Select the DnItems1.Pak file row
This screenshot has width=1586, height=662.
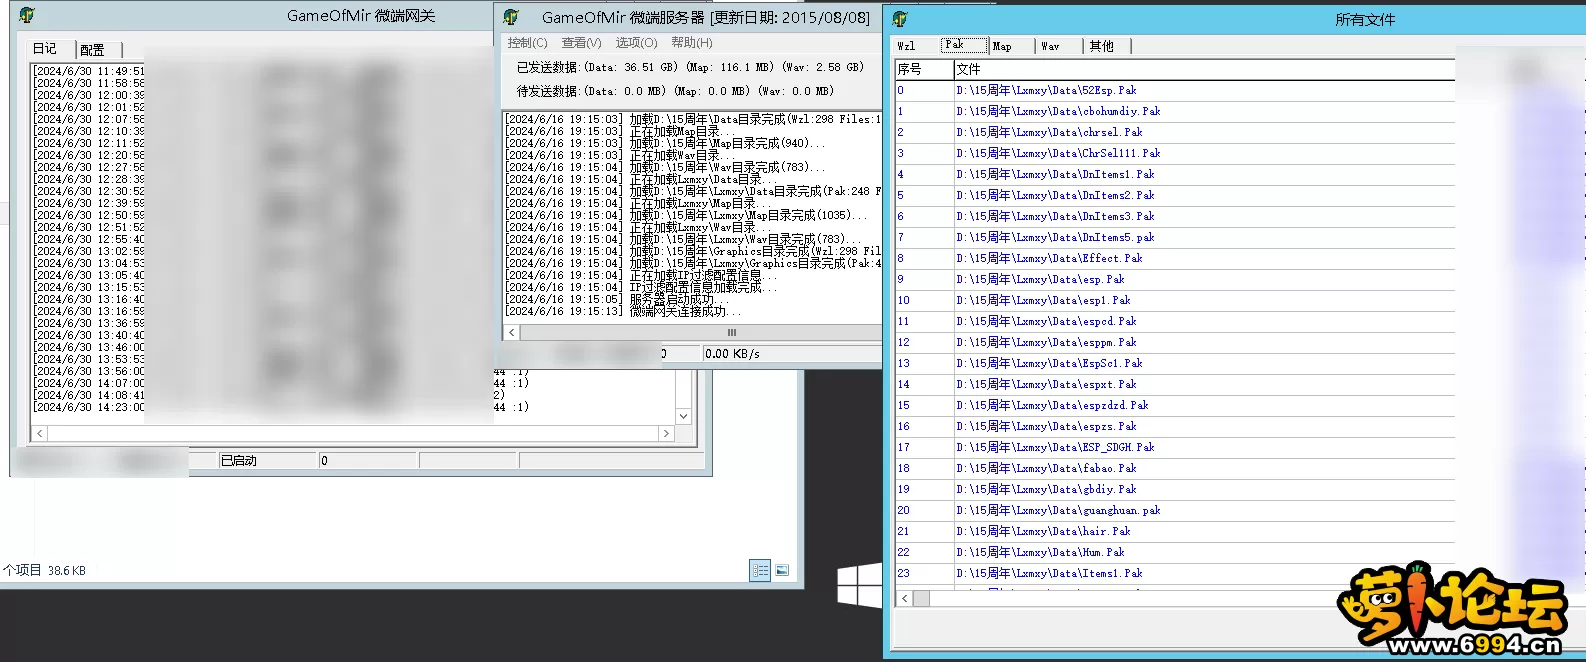click(1175, 174)
